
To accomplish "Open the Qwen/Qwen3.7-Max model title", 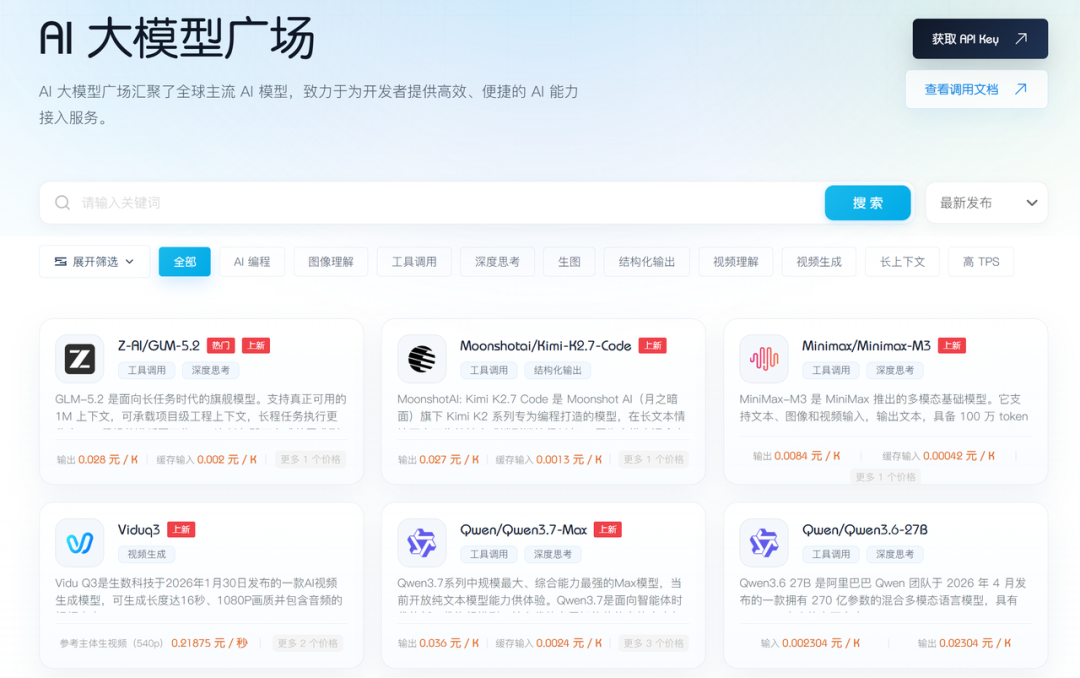I will point(523,530).
